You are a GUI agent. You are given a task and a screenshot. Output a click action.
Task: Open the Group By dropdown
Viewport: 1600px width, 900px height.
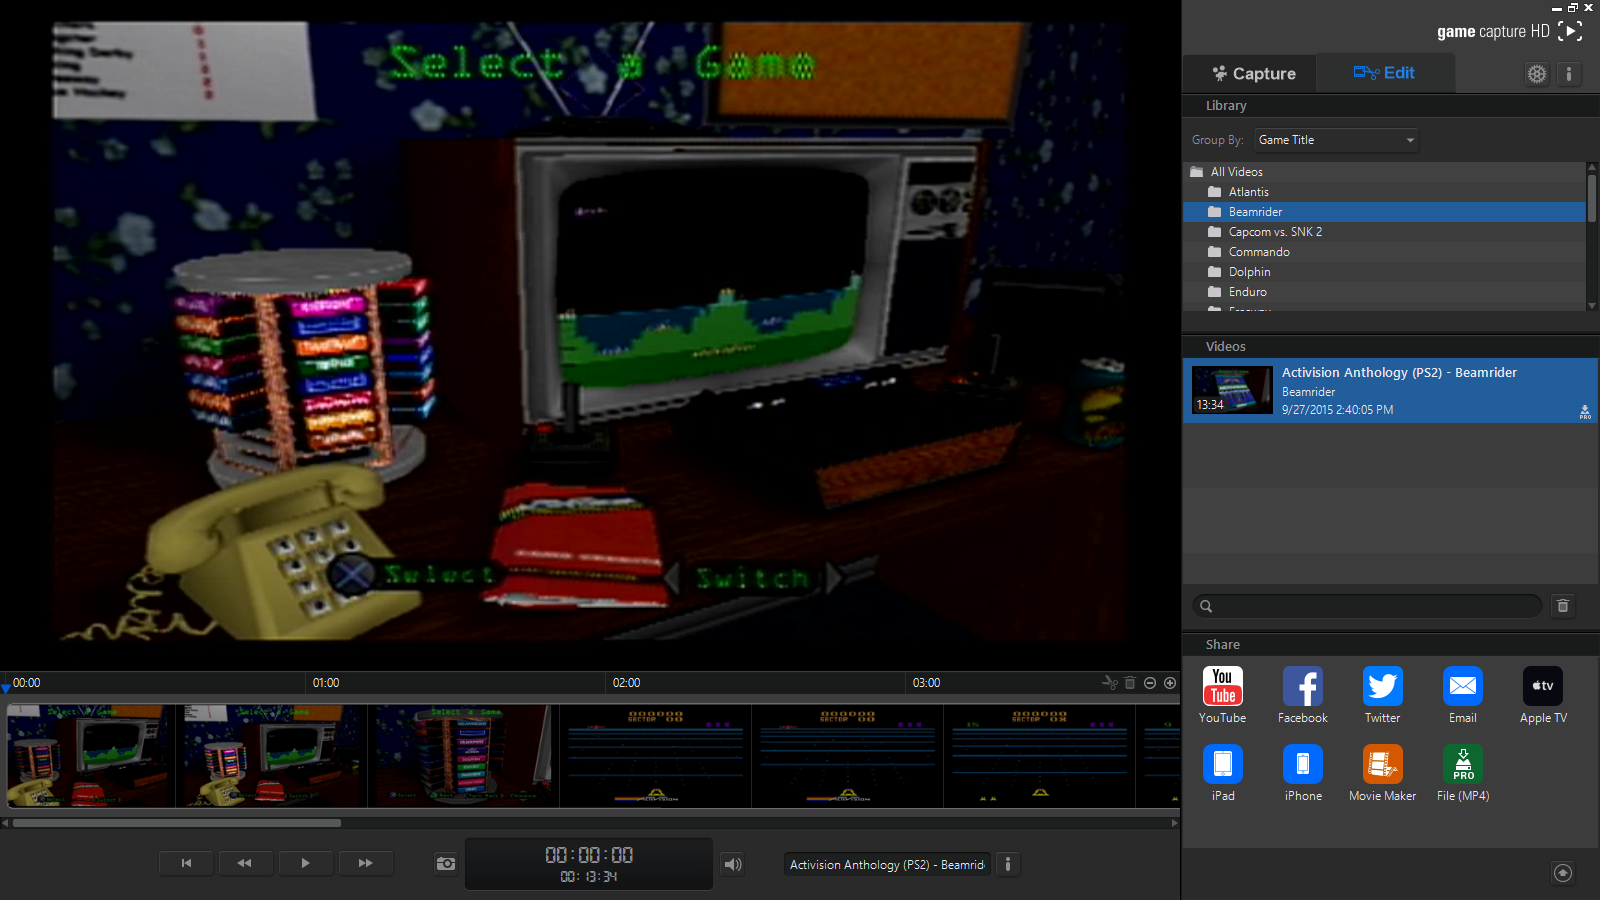click(x=1336, y=140)
